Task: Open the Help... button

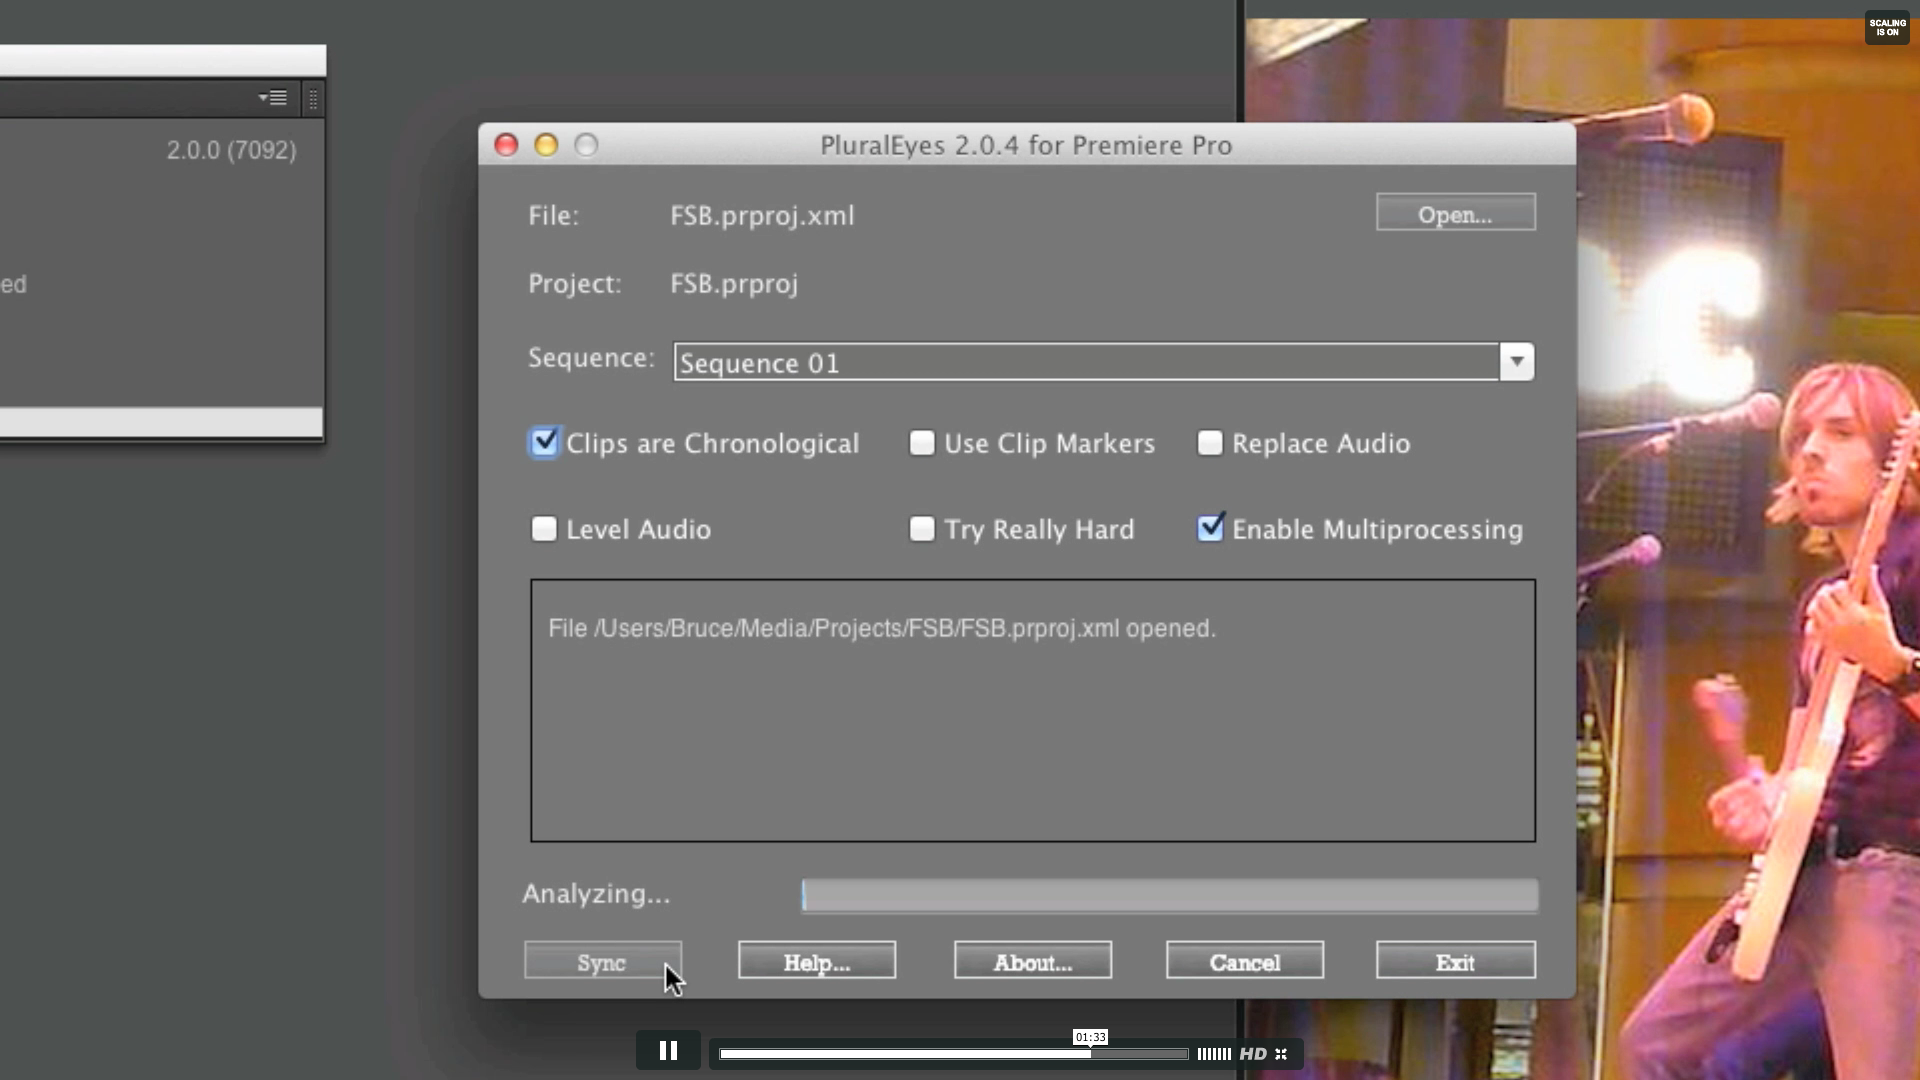Action: pyautogui.click(x=817, y=961)
